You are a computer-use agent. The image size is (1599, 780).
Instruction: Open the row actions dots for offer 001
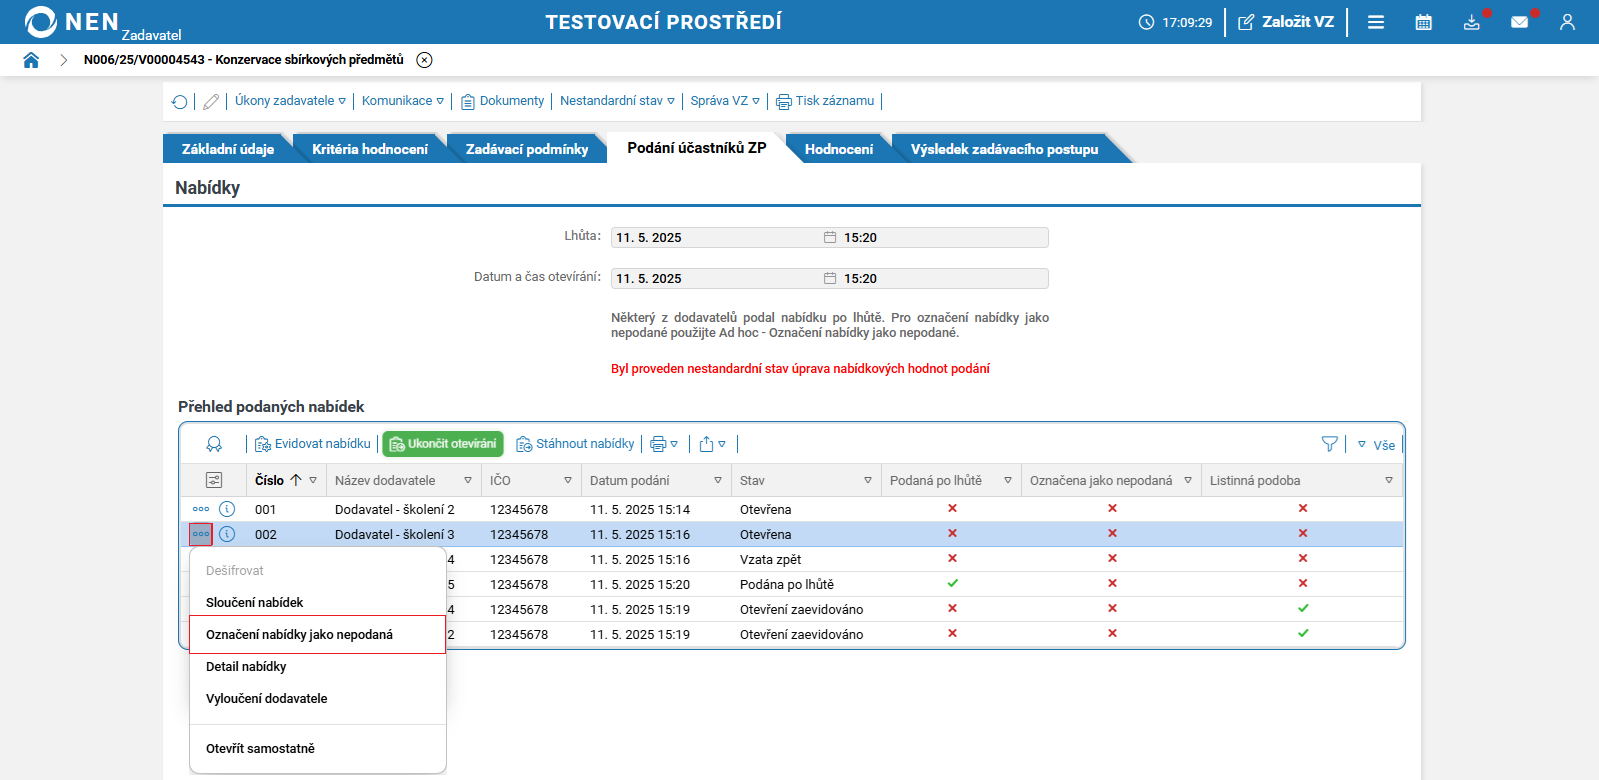point(201,509)
